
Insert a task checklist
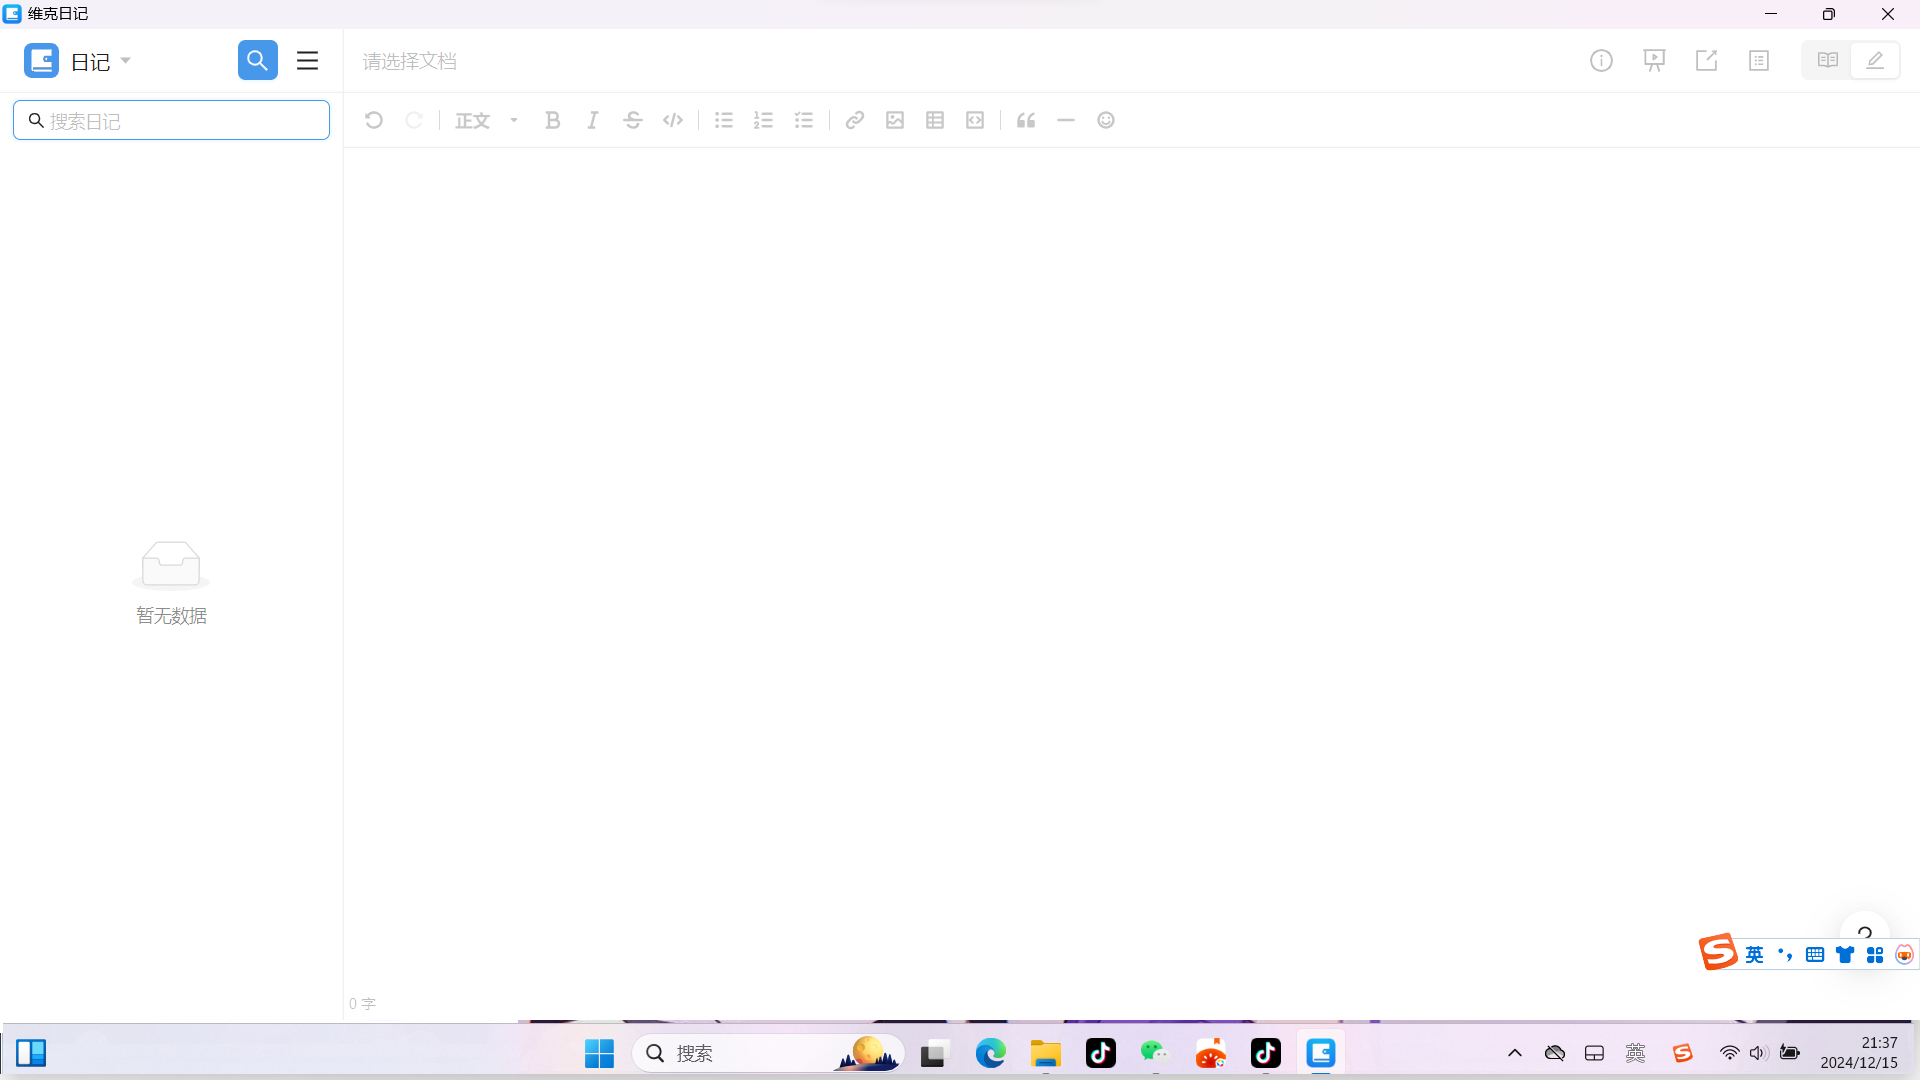804,120
